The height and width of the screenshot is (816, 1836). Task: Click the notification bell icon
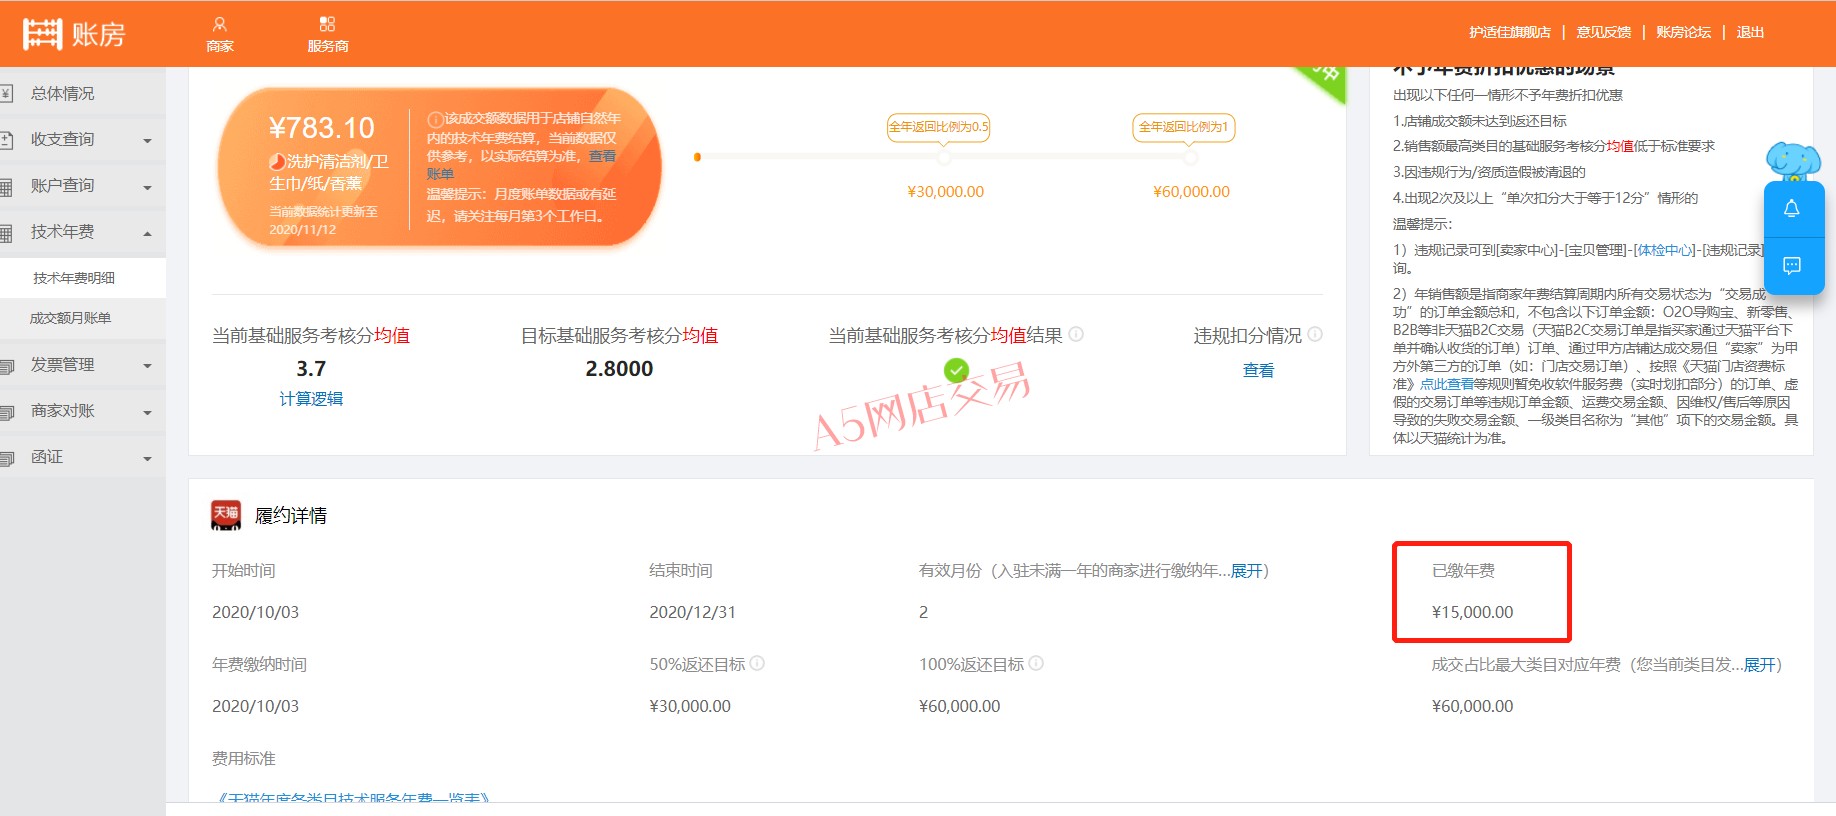pyautogui.click(x=1792, y=208)
